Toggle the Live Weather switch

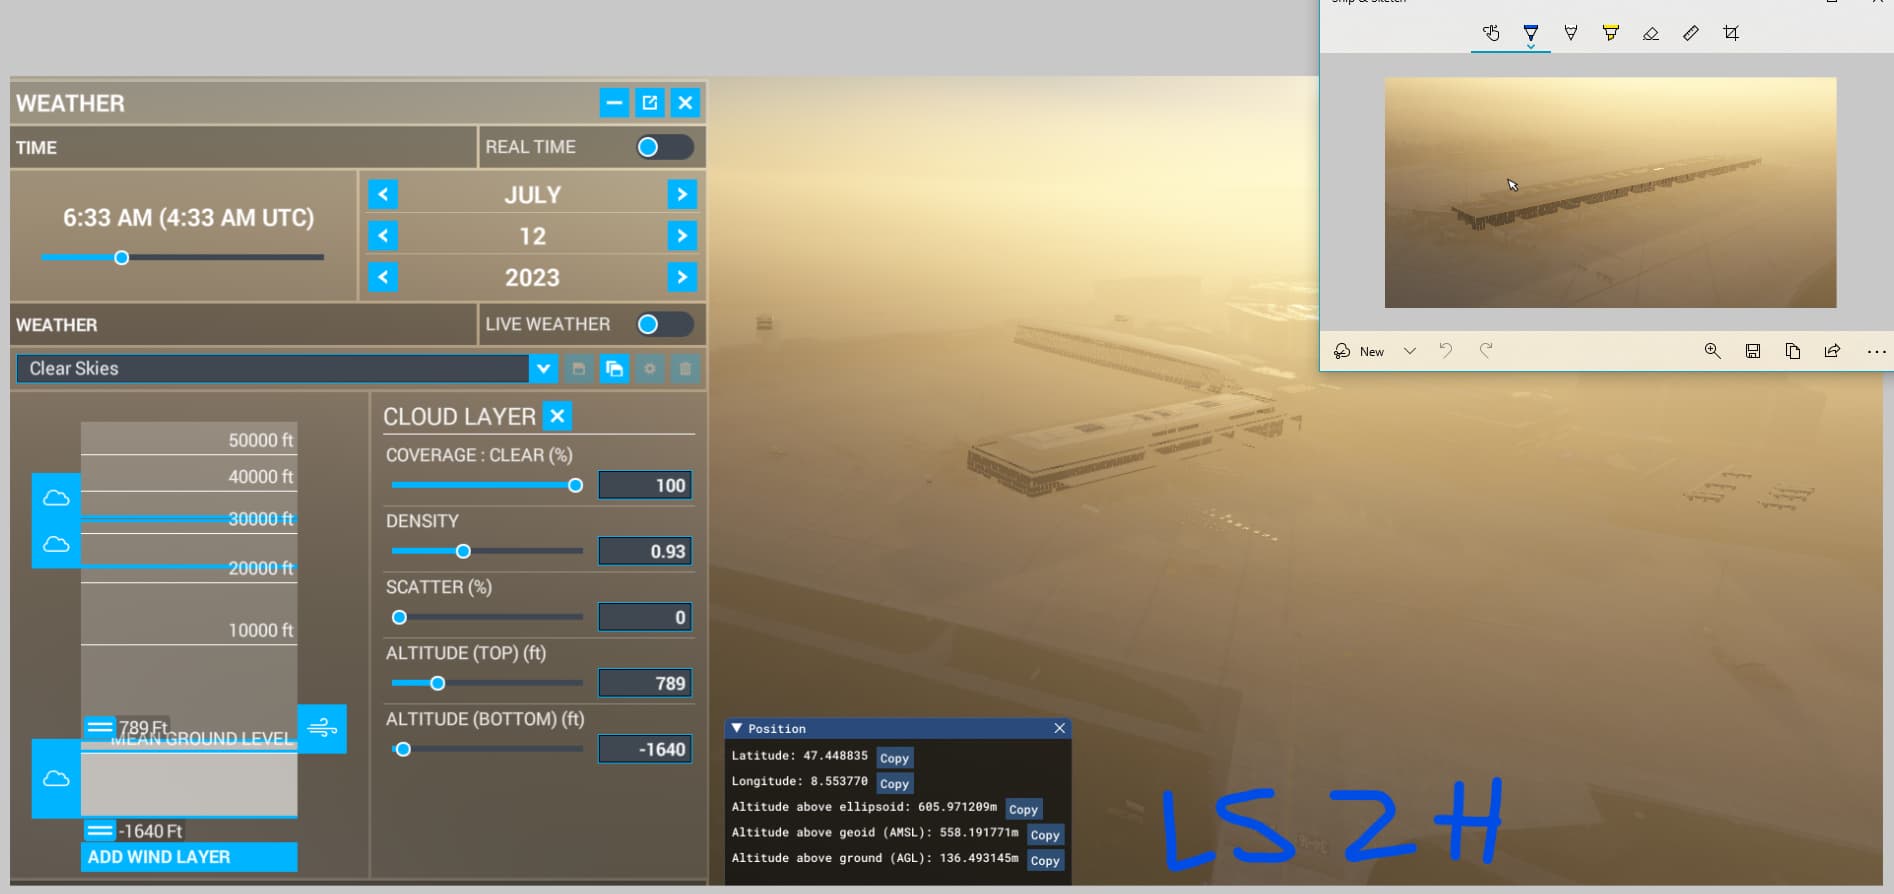[664, 324]
